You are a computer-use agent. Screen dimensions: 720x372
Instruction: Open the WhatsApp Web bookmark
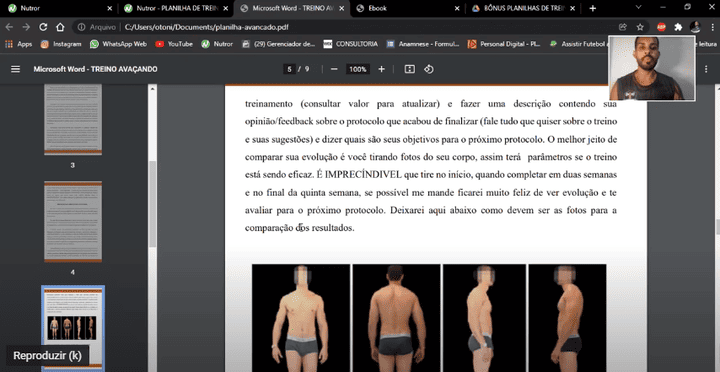(x=118, y=44)
